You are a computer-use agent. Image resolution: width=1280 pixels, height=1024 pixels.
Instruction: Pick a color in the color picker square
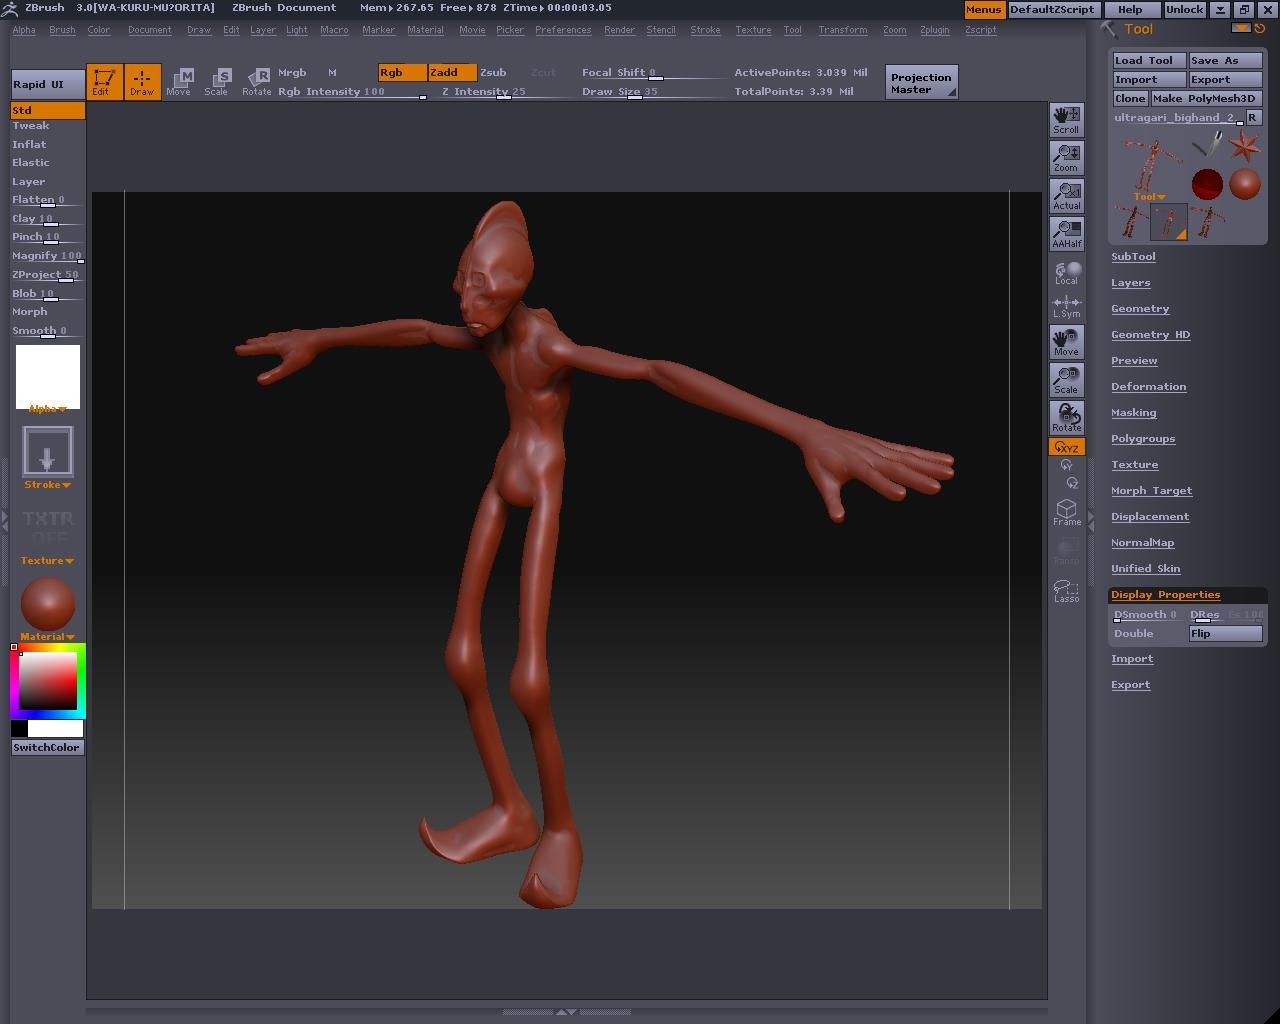(x=48, y=681)
